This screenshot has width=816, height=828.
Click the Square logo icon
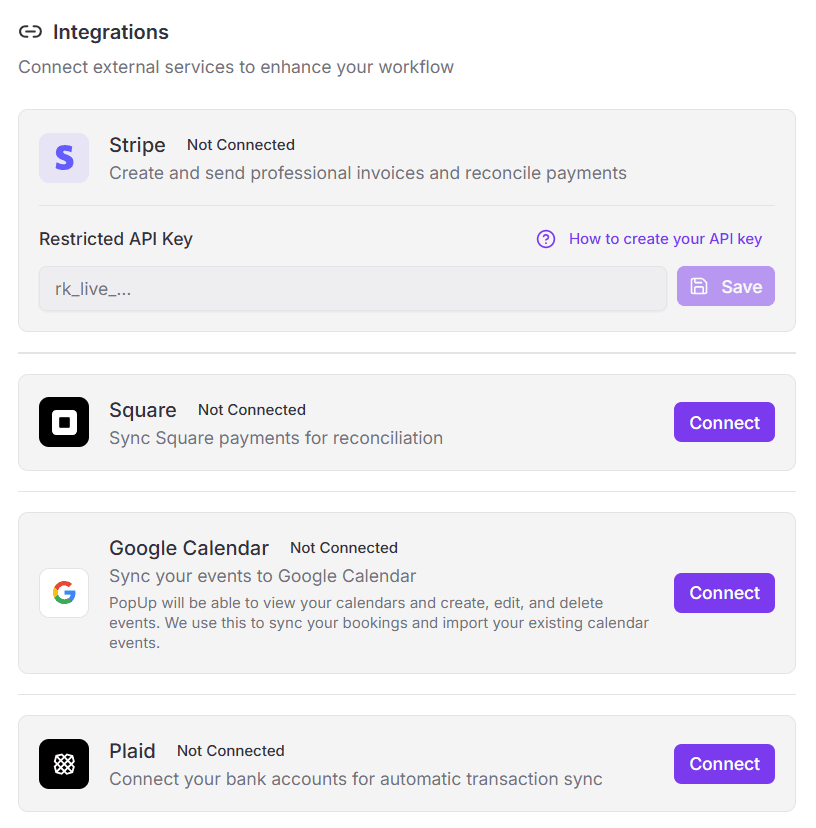63,421
